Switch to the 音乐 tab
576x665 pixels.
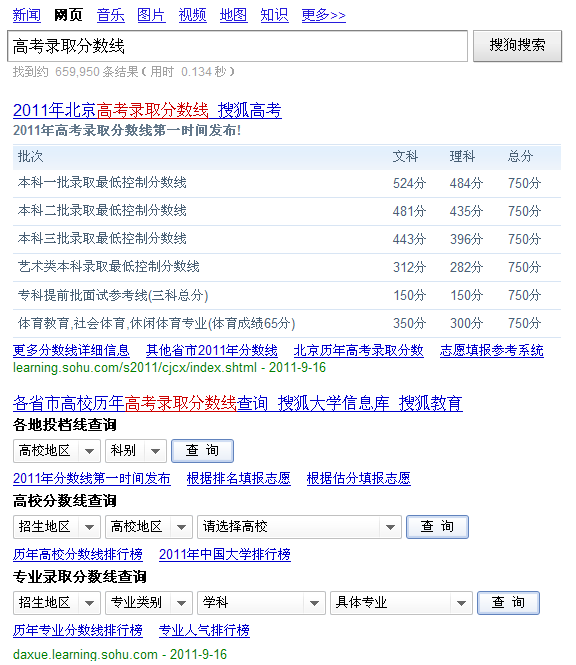pyautogui.click(x=110, y=15)
